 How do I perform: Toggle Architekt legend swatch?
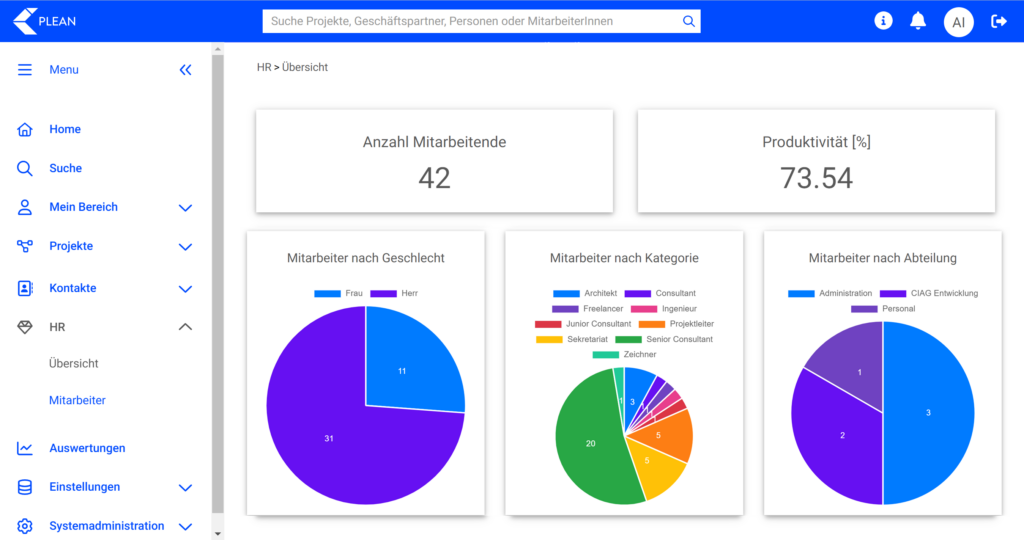pos(566,294)
